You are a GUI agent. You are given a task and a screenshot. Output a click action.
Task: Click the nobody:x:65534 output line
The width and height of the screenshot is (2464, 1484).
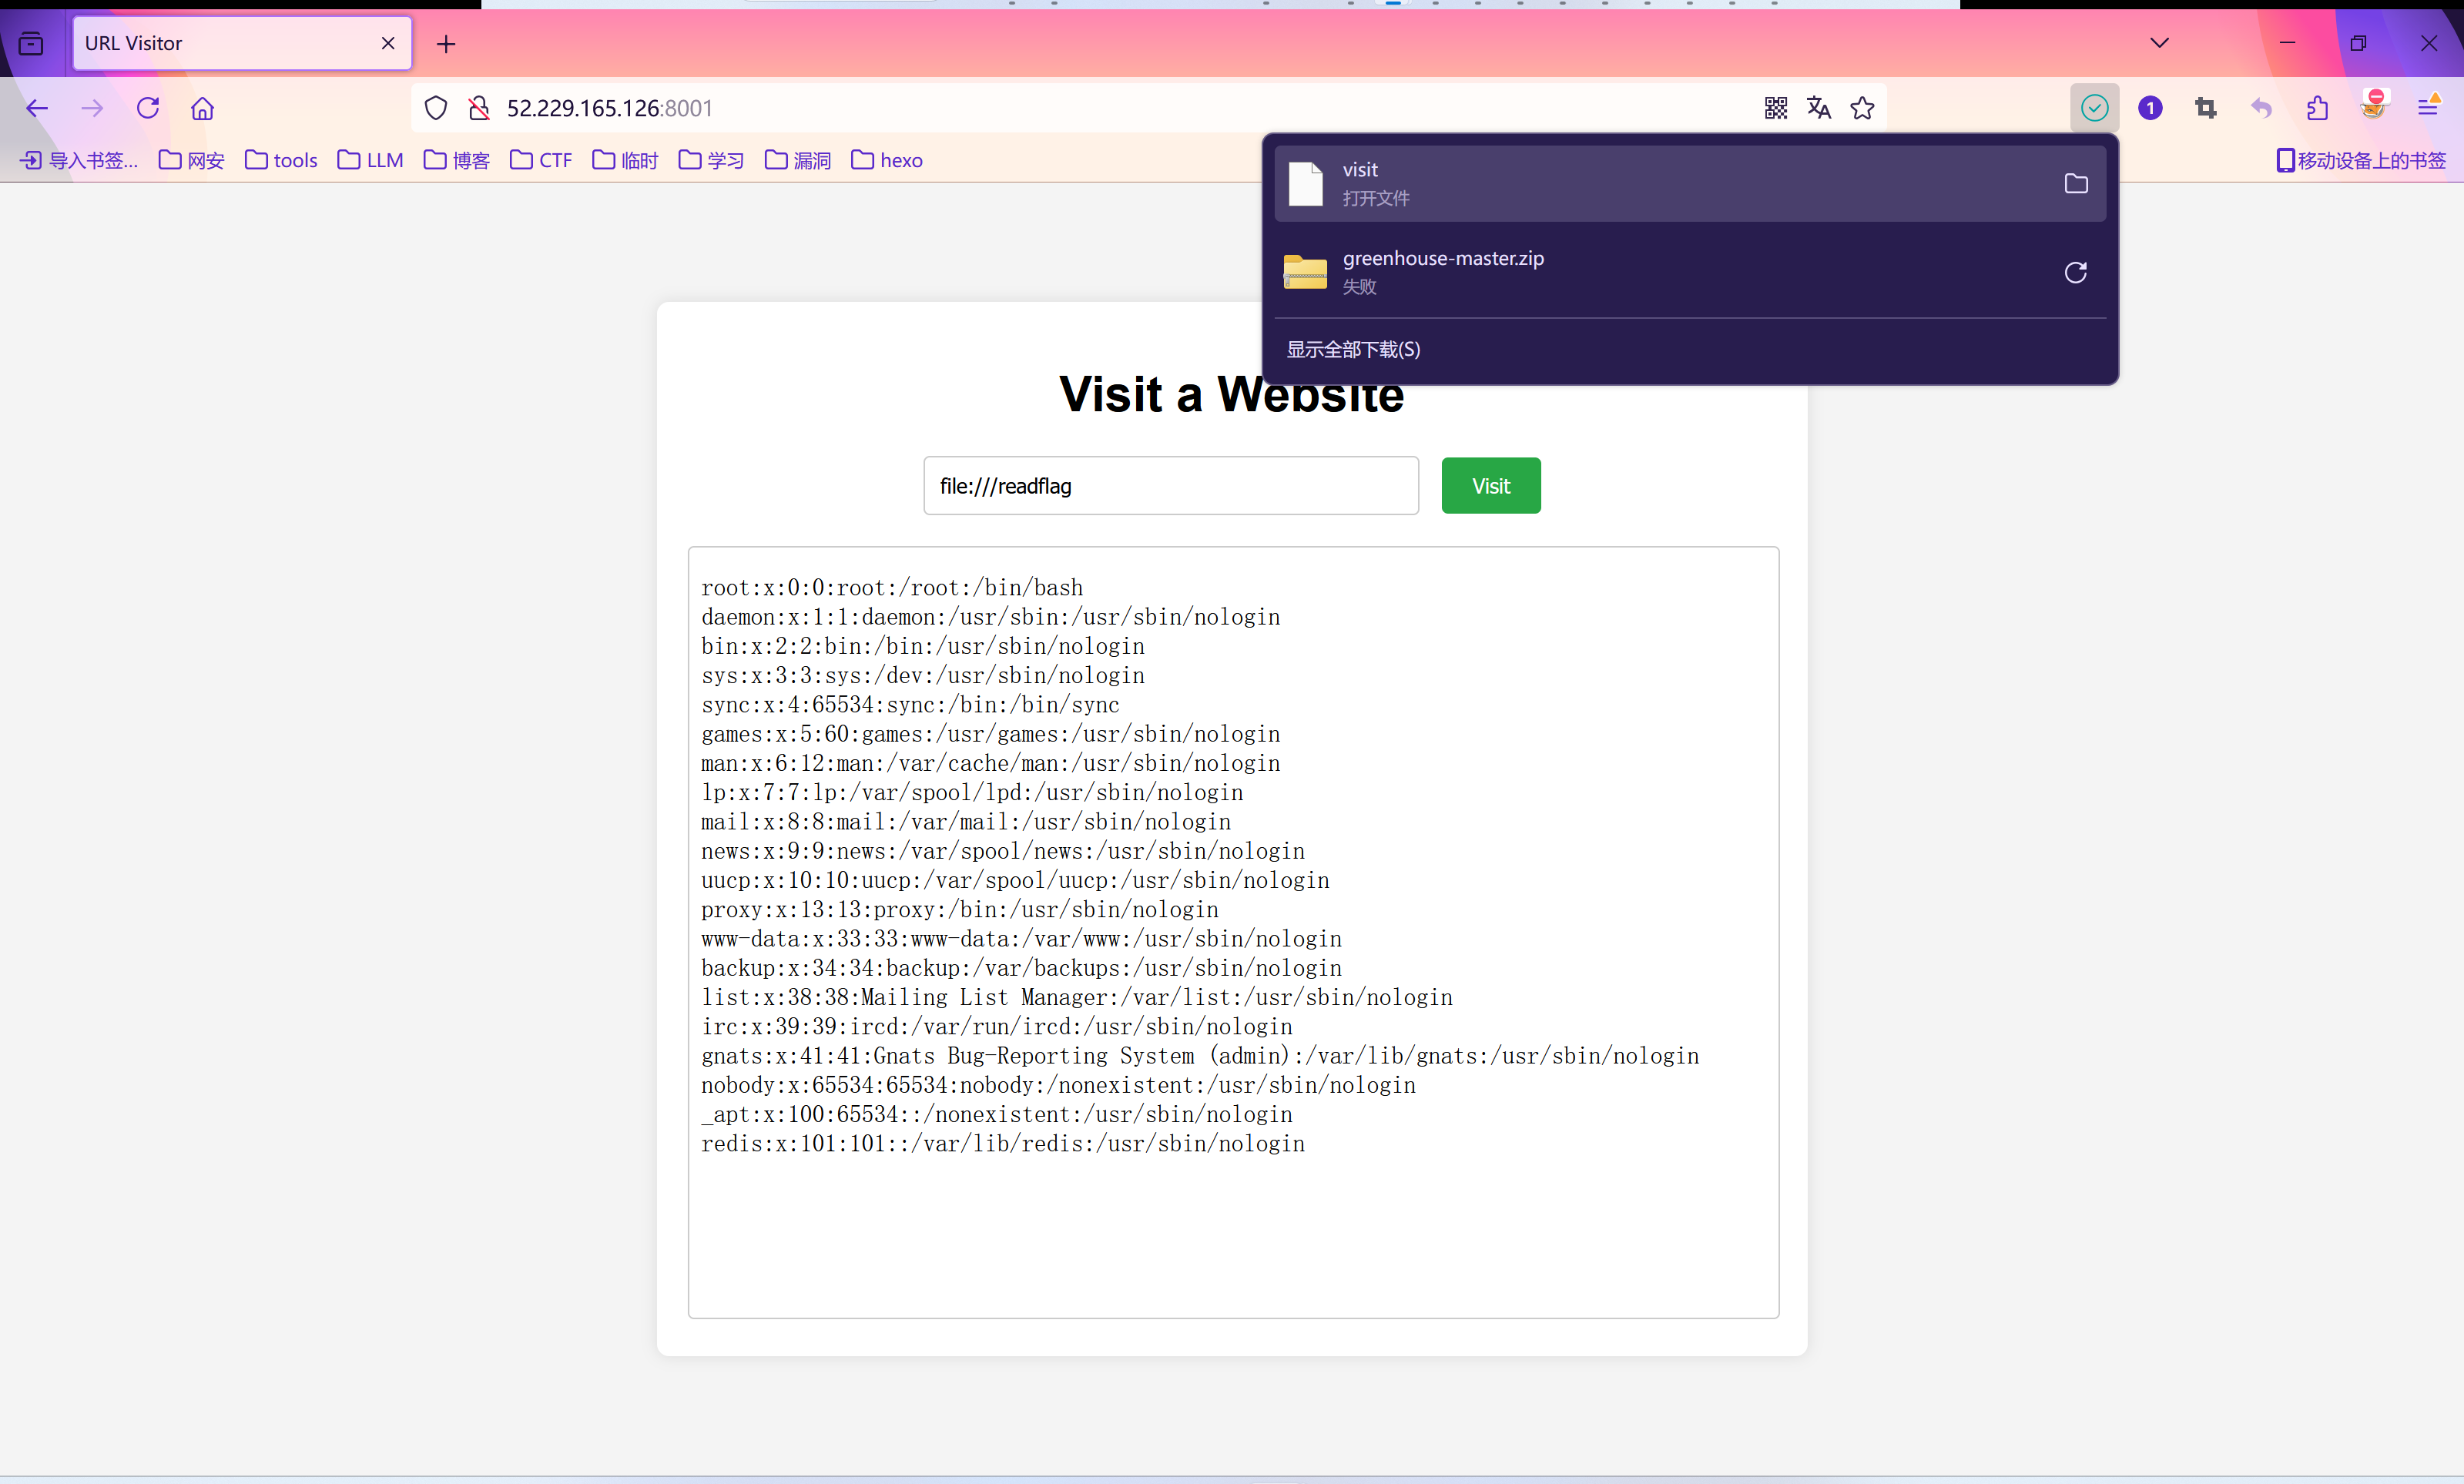(x=1058, y=1085)
